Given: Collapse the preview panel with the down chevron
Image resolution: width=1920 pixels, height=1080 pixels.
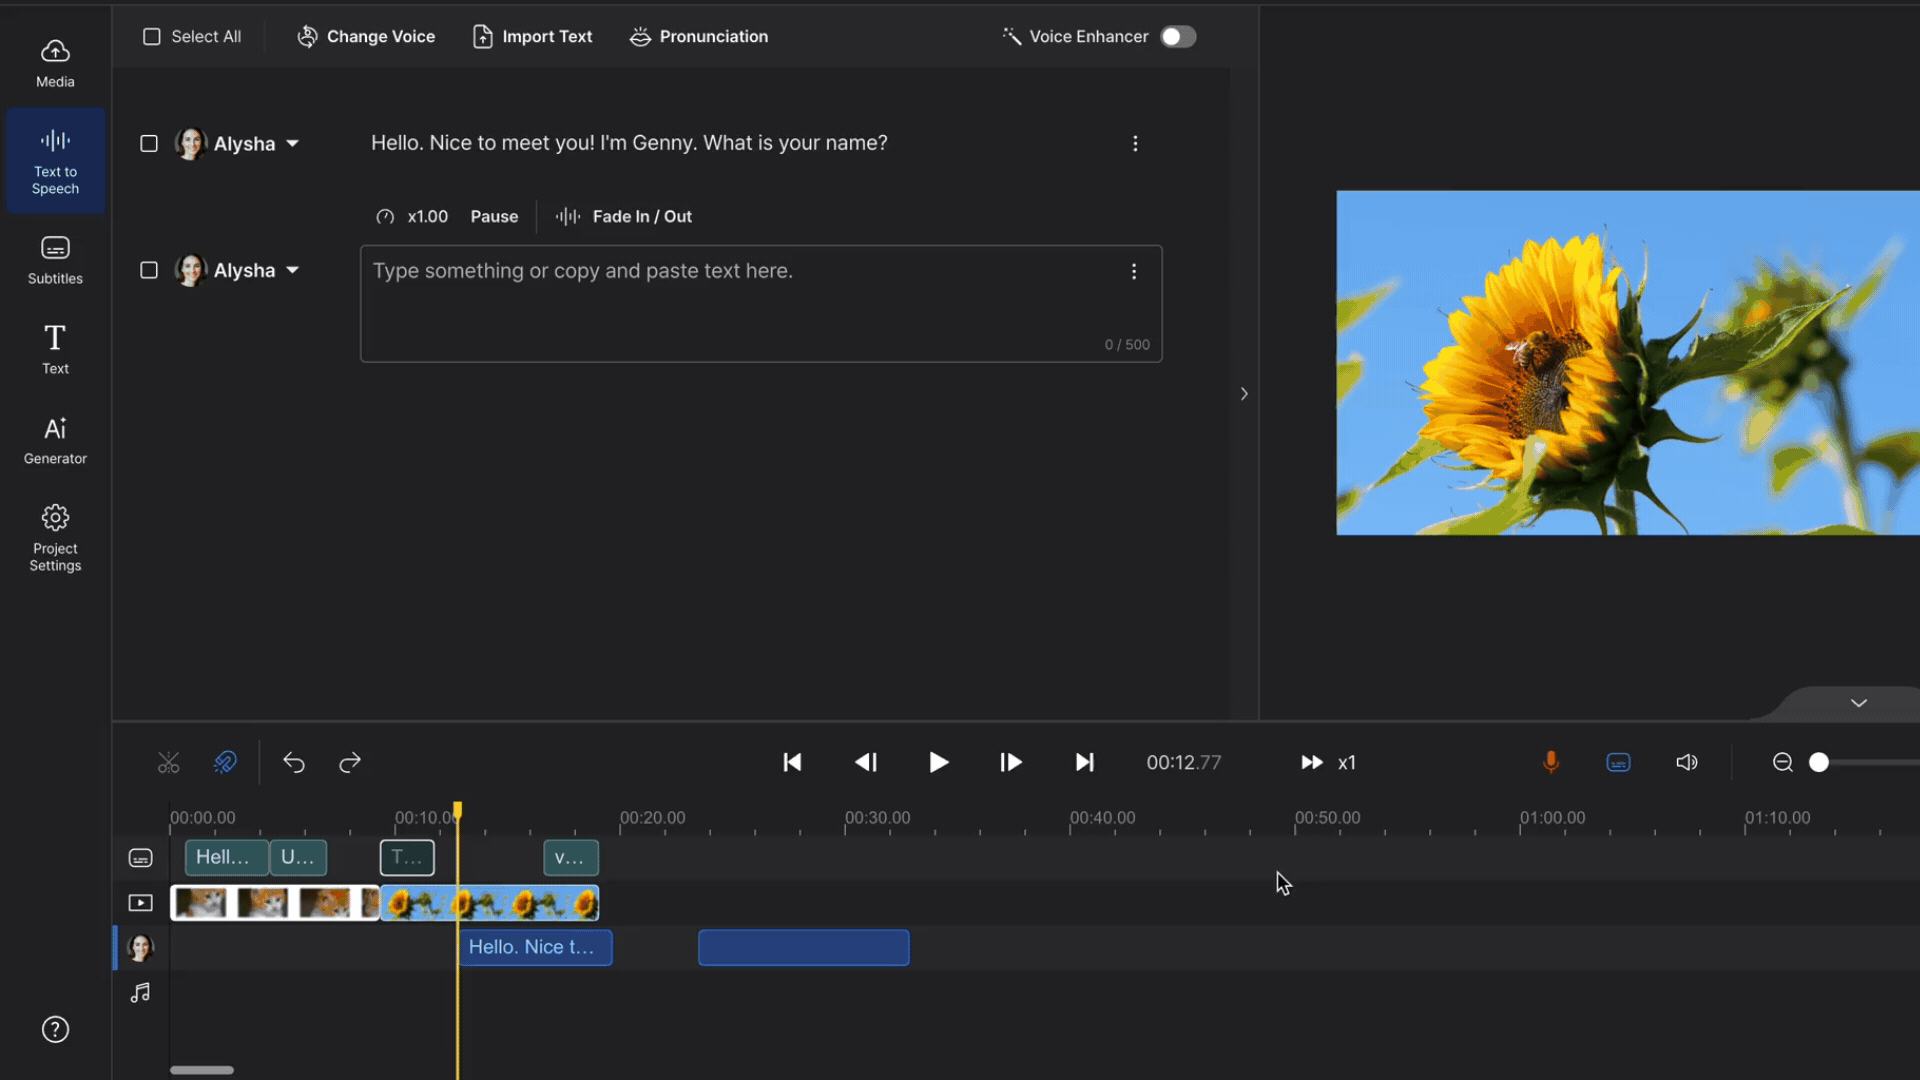Looking at the screenshot, I should tap(1859, 703).
